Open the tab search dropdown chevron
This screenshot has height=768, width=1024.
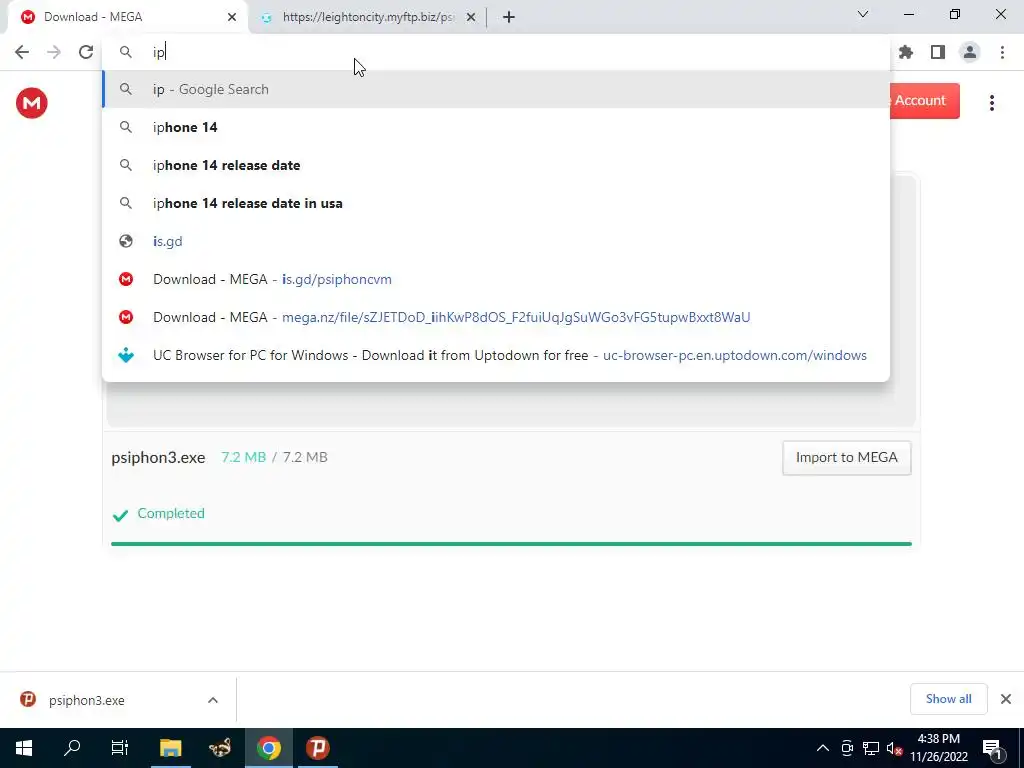(x=863, y=14)
